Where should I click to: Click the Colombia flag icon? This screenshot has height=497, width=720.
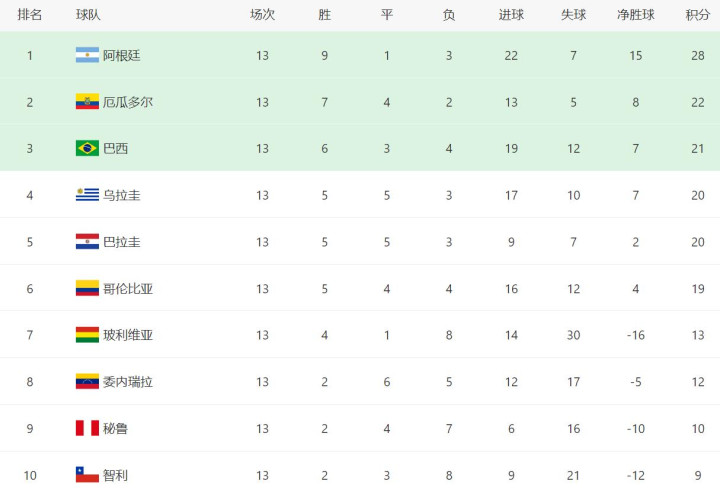pos(87,288)
